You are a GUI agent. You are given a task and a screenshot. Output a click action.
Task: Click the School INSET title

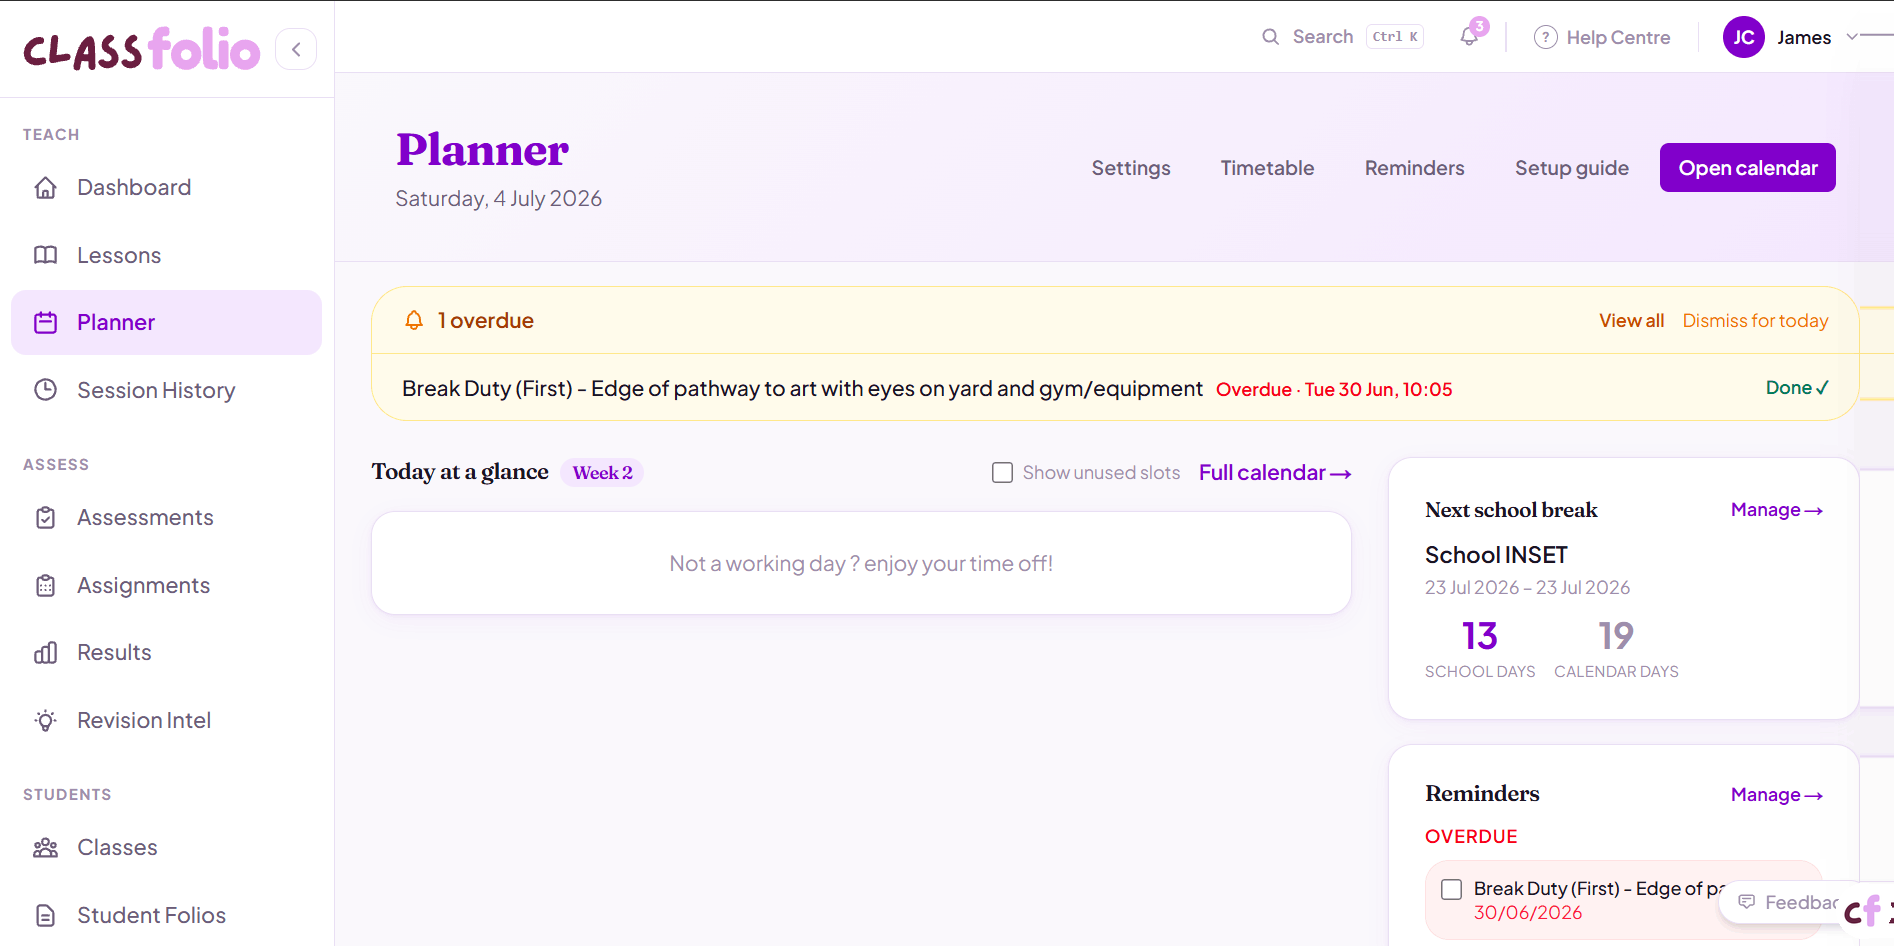1496,555
